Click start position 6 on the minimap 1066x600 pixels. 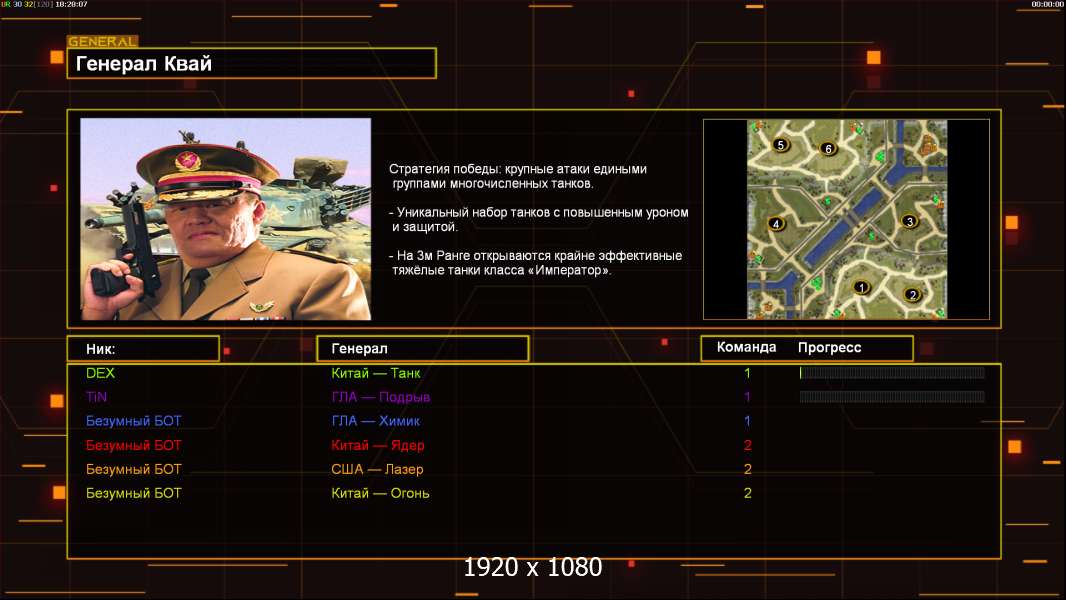(x=827, y=149)
